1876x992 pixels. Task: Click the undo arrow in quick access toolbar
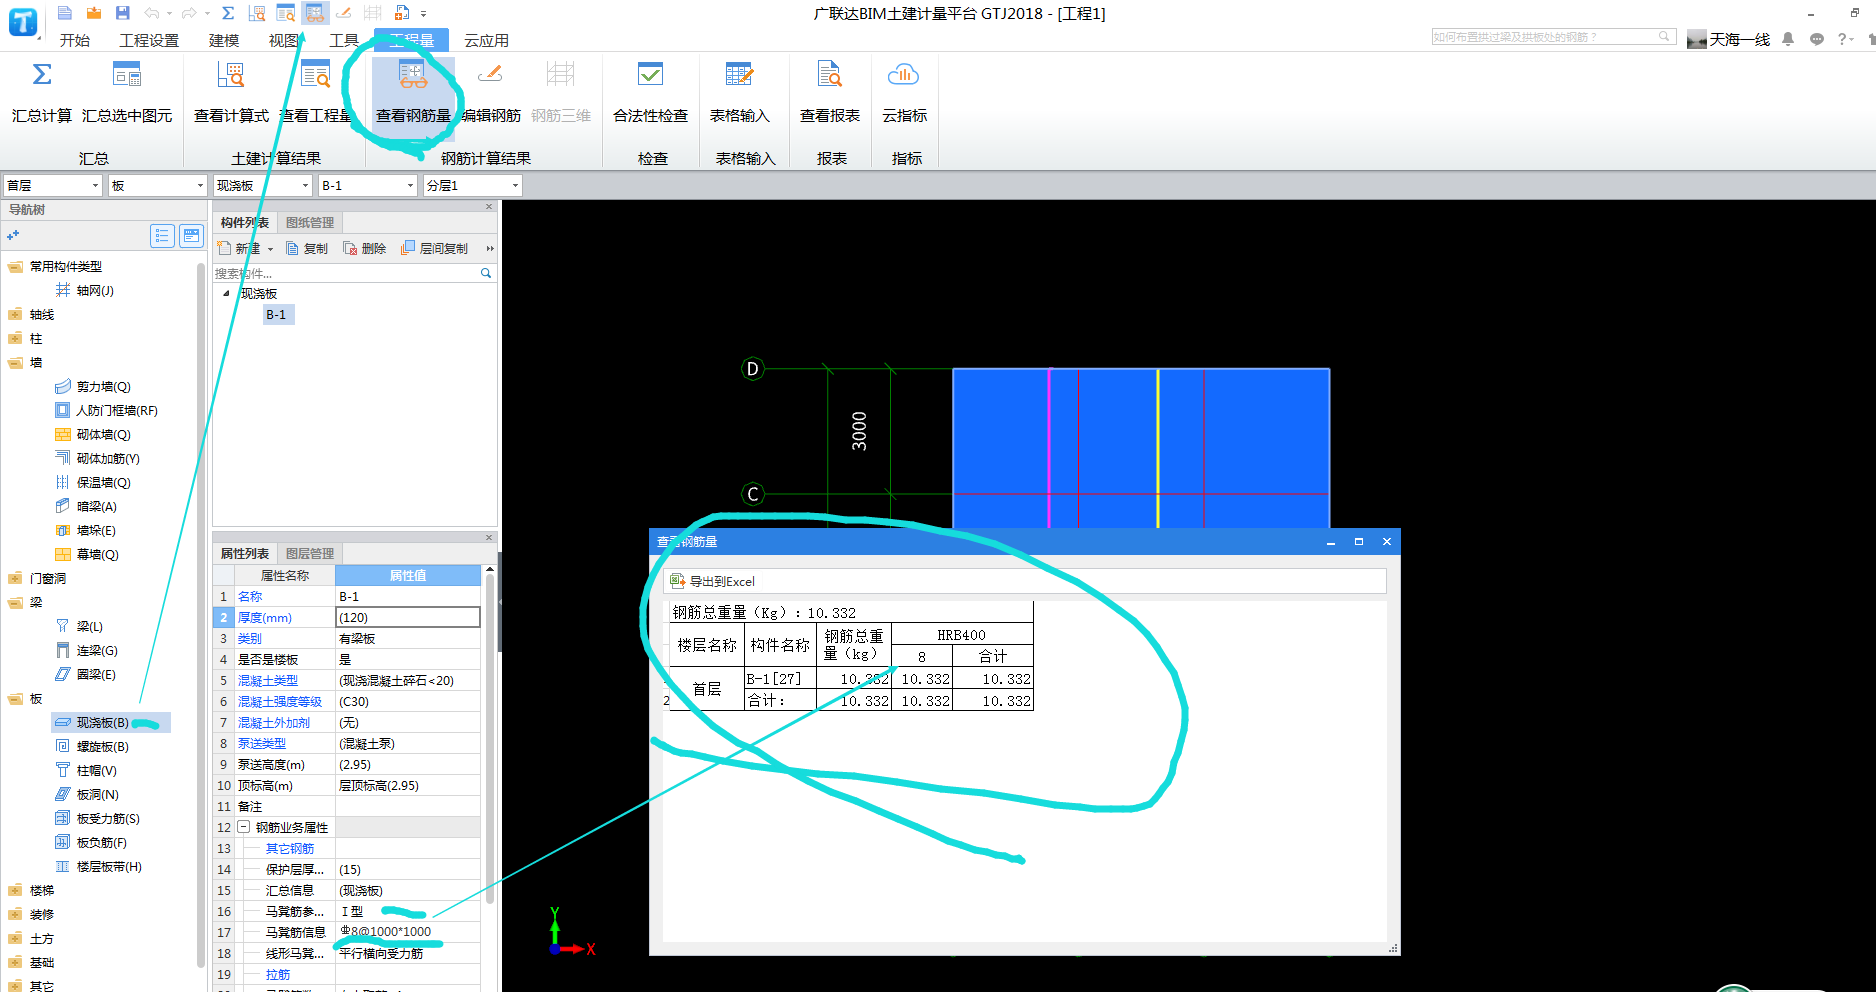(x=152, y=13)
